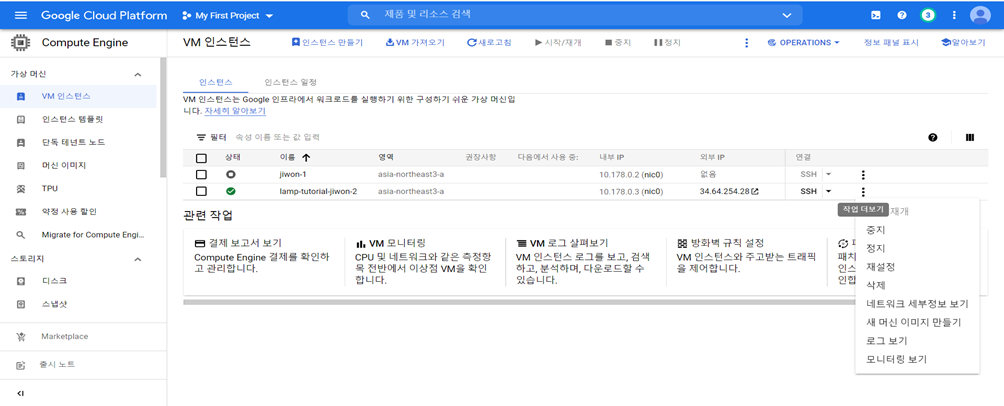Click VM 가져오기 button

[415, 43]
